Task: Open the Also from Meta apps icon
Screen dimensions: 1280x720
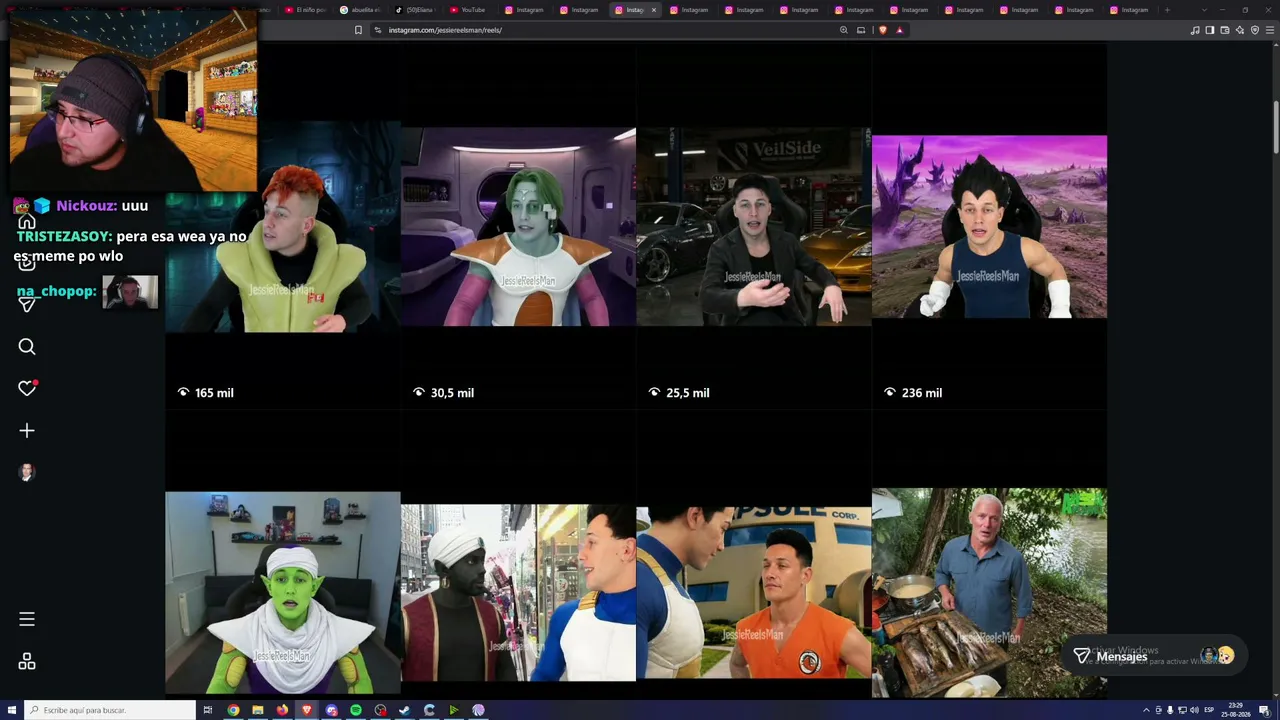Action: click(27, 661)
